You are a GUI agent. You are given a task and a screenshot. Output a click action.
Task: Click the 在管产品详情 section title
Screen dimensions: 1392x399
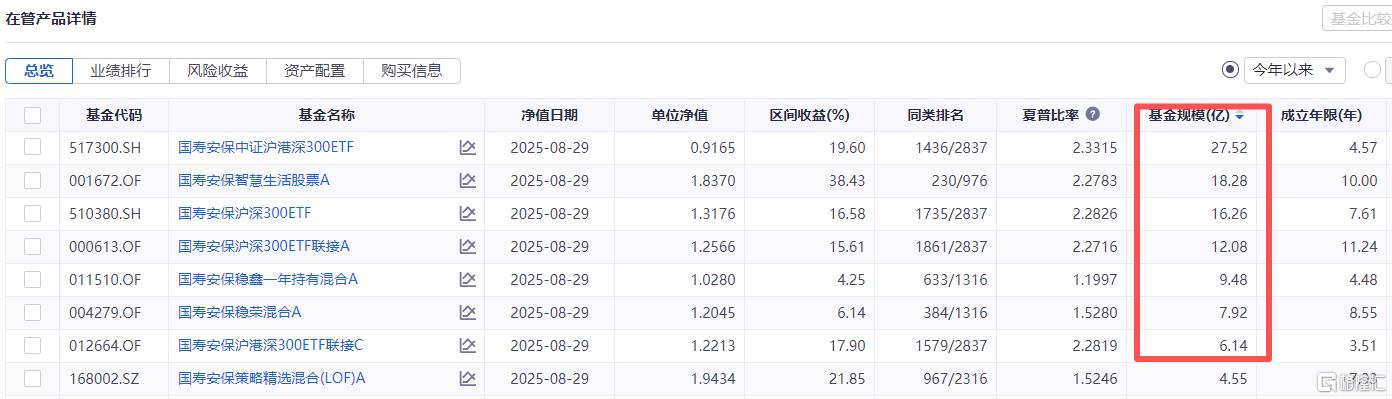[51, 19]
